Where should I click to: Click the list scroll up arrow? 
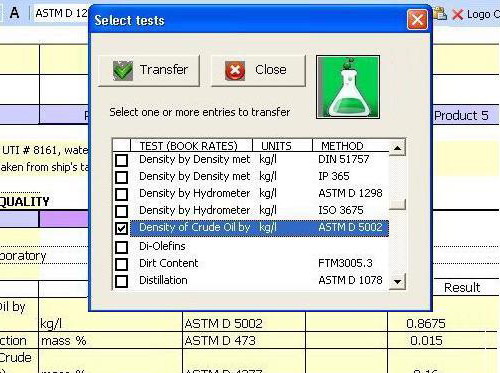397,147
